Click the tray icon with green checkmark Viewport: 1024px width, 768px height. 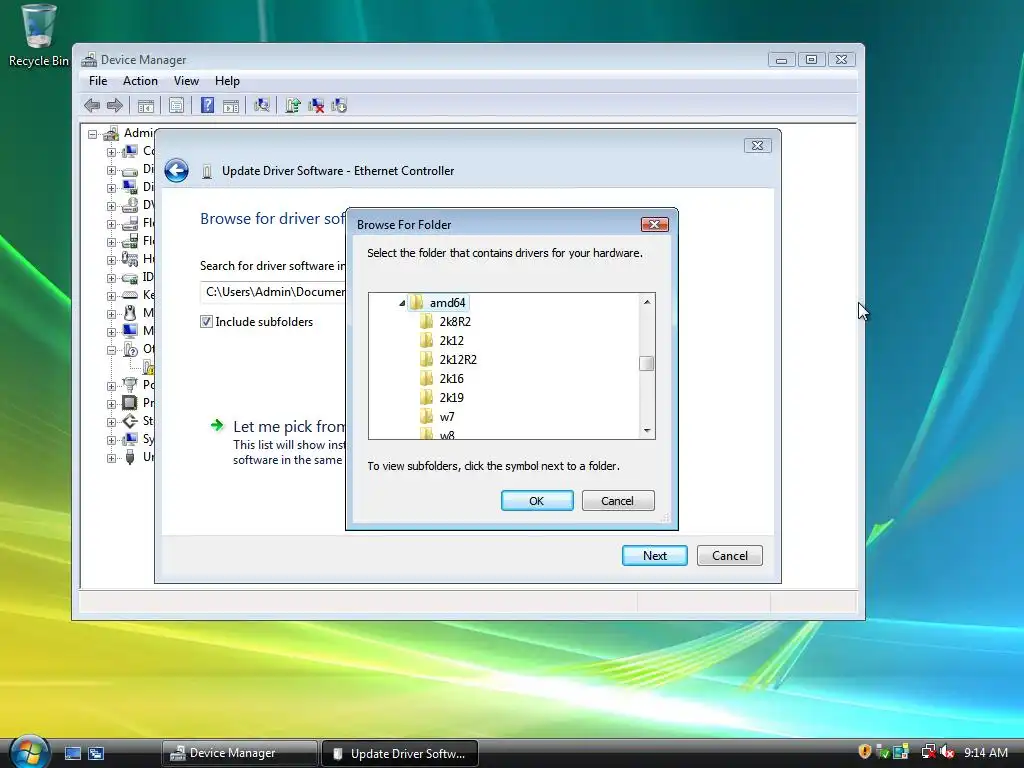883,752
